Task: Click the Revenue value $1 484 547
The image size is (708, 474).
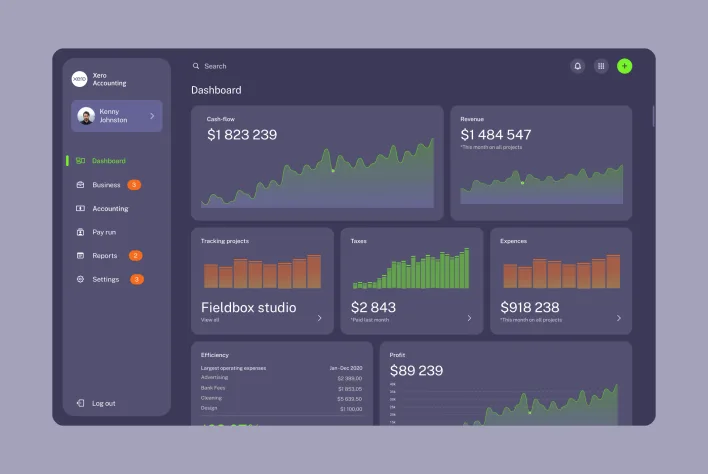Action: click(x=496, y=135)
